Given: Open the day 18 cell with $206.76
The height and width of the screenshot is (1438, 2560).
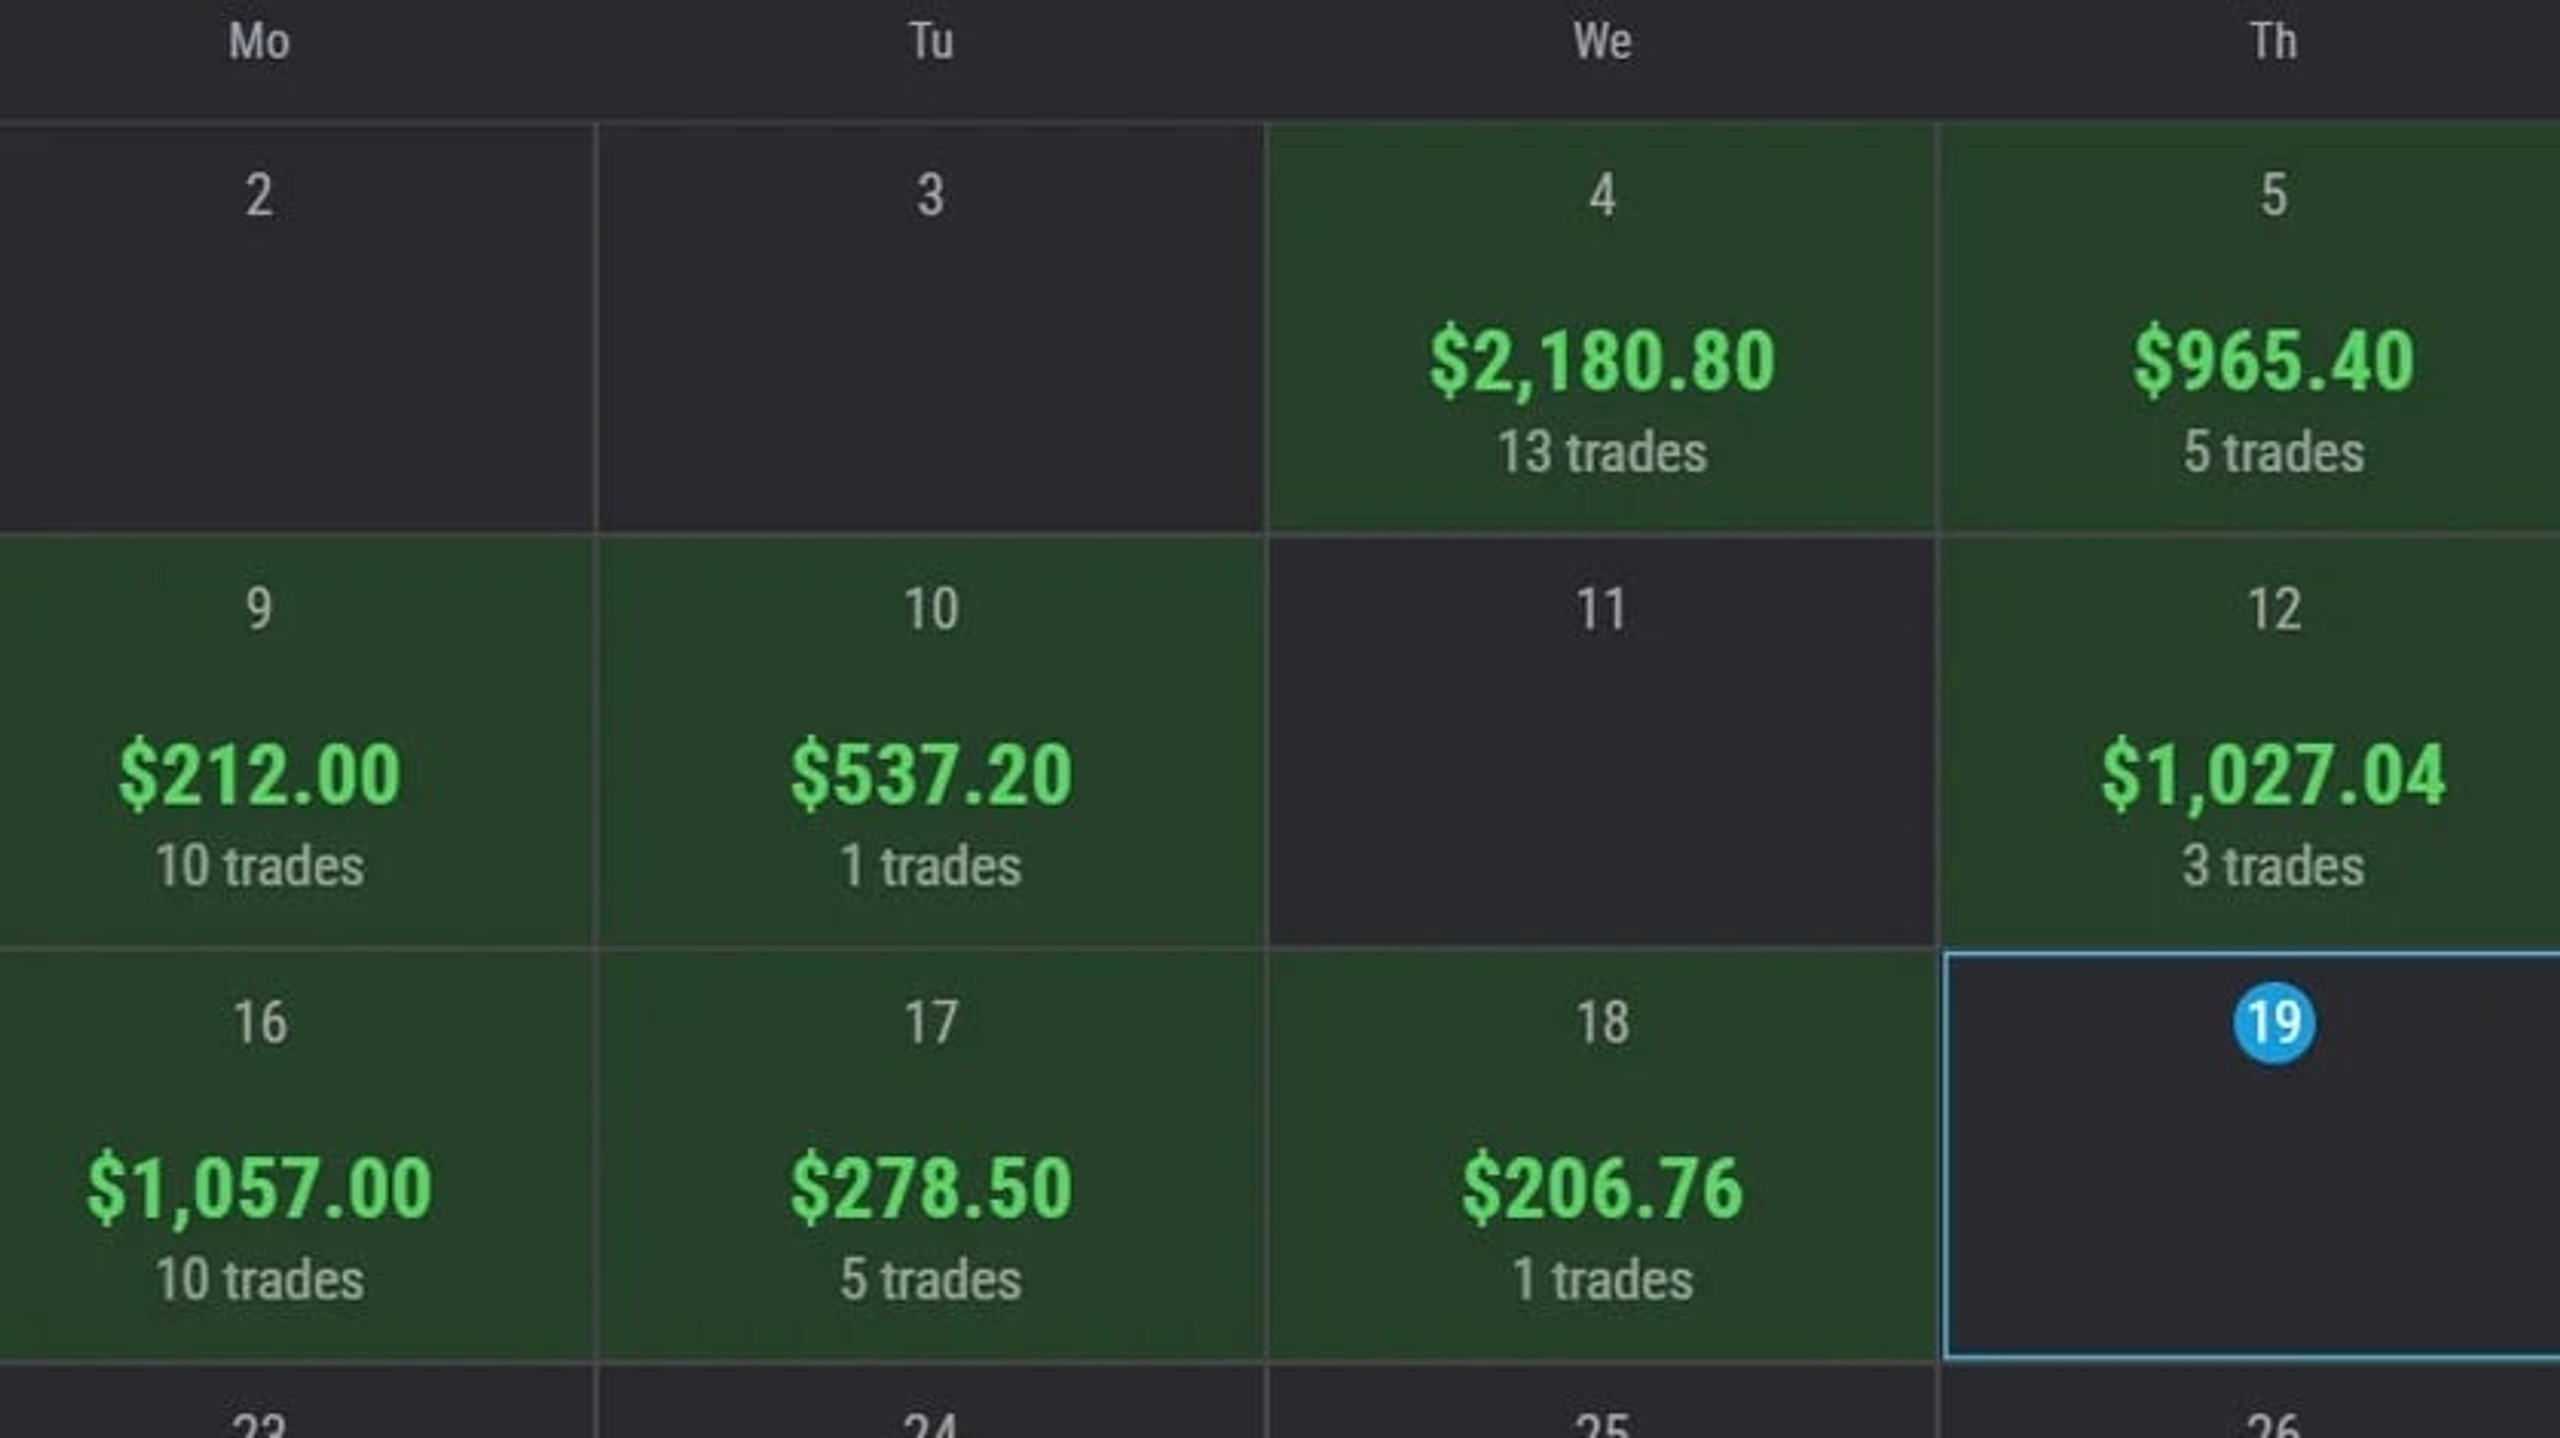Looking at the screenshot, I should coord(1602,1156).
